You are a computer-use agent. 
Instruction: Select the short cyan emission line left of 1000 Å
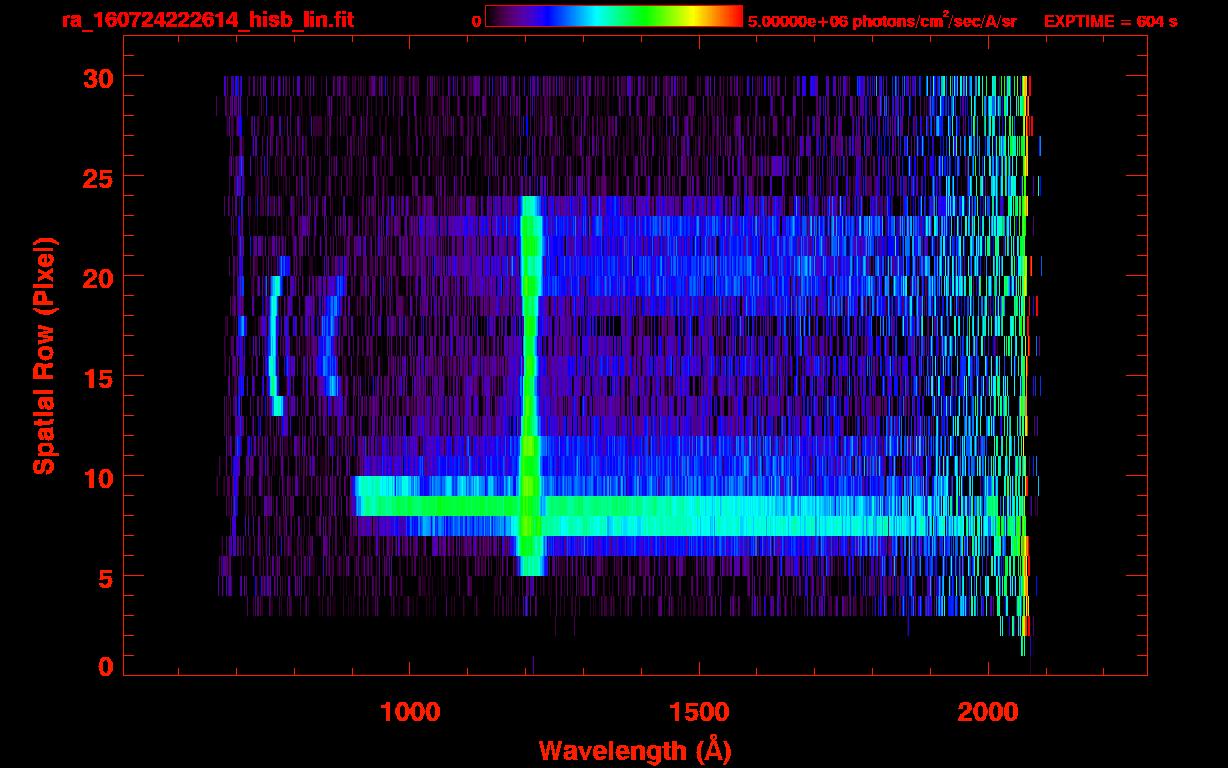coord(274,345)
